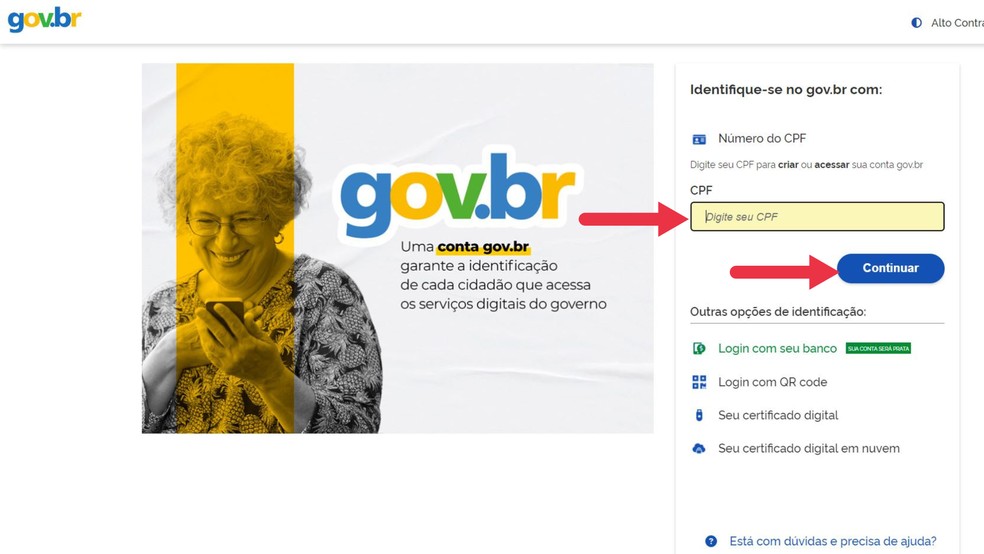Click the gov.br logo in header

point(44,19)
